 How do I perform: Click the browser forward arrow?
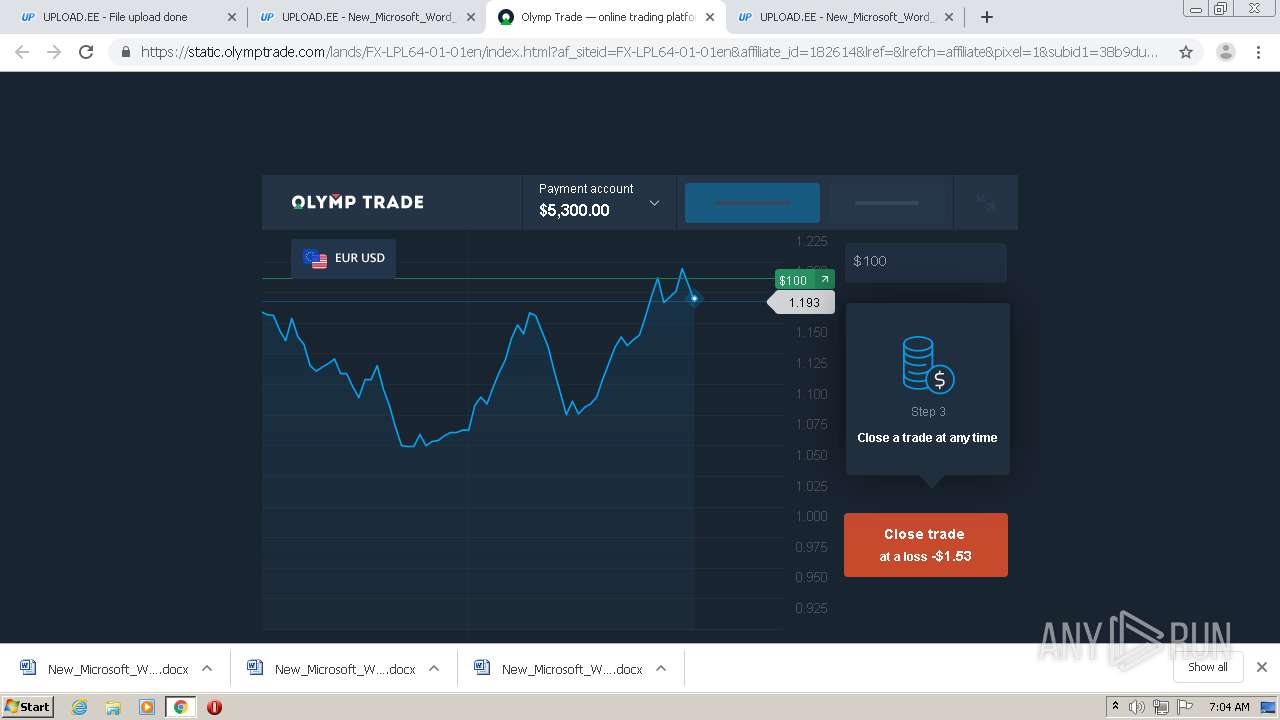click(x=54, y=52)
